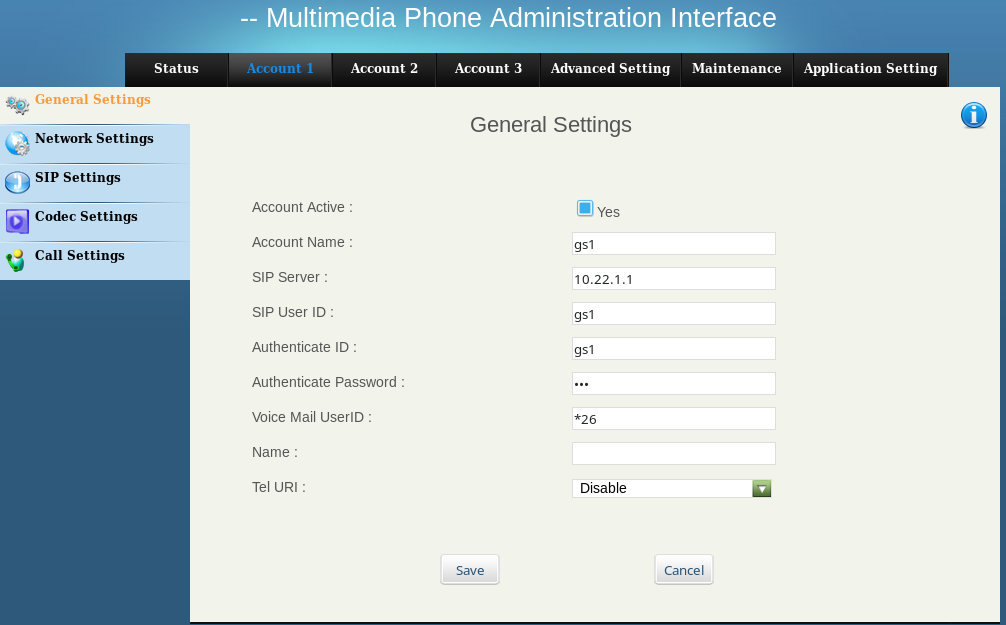Click the Call Settings people icon
This screenshot has width=1006, height=625.
16,261
